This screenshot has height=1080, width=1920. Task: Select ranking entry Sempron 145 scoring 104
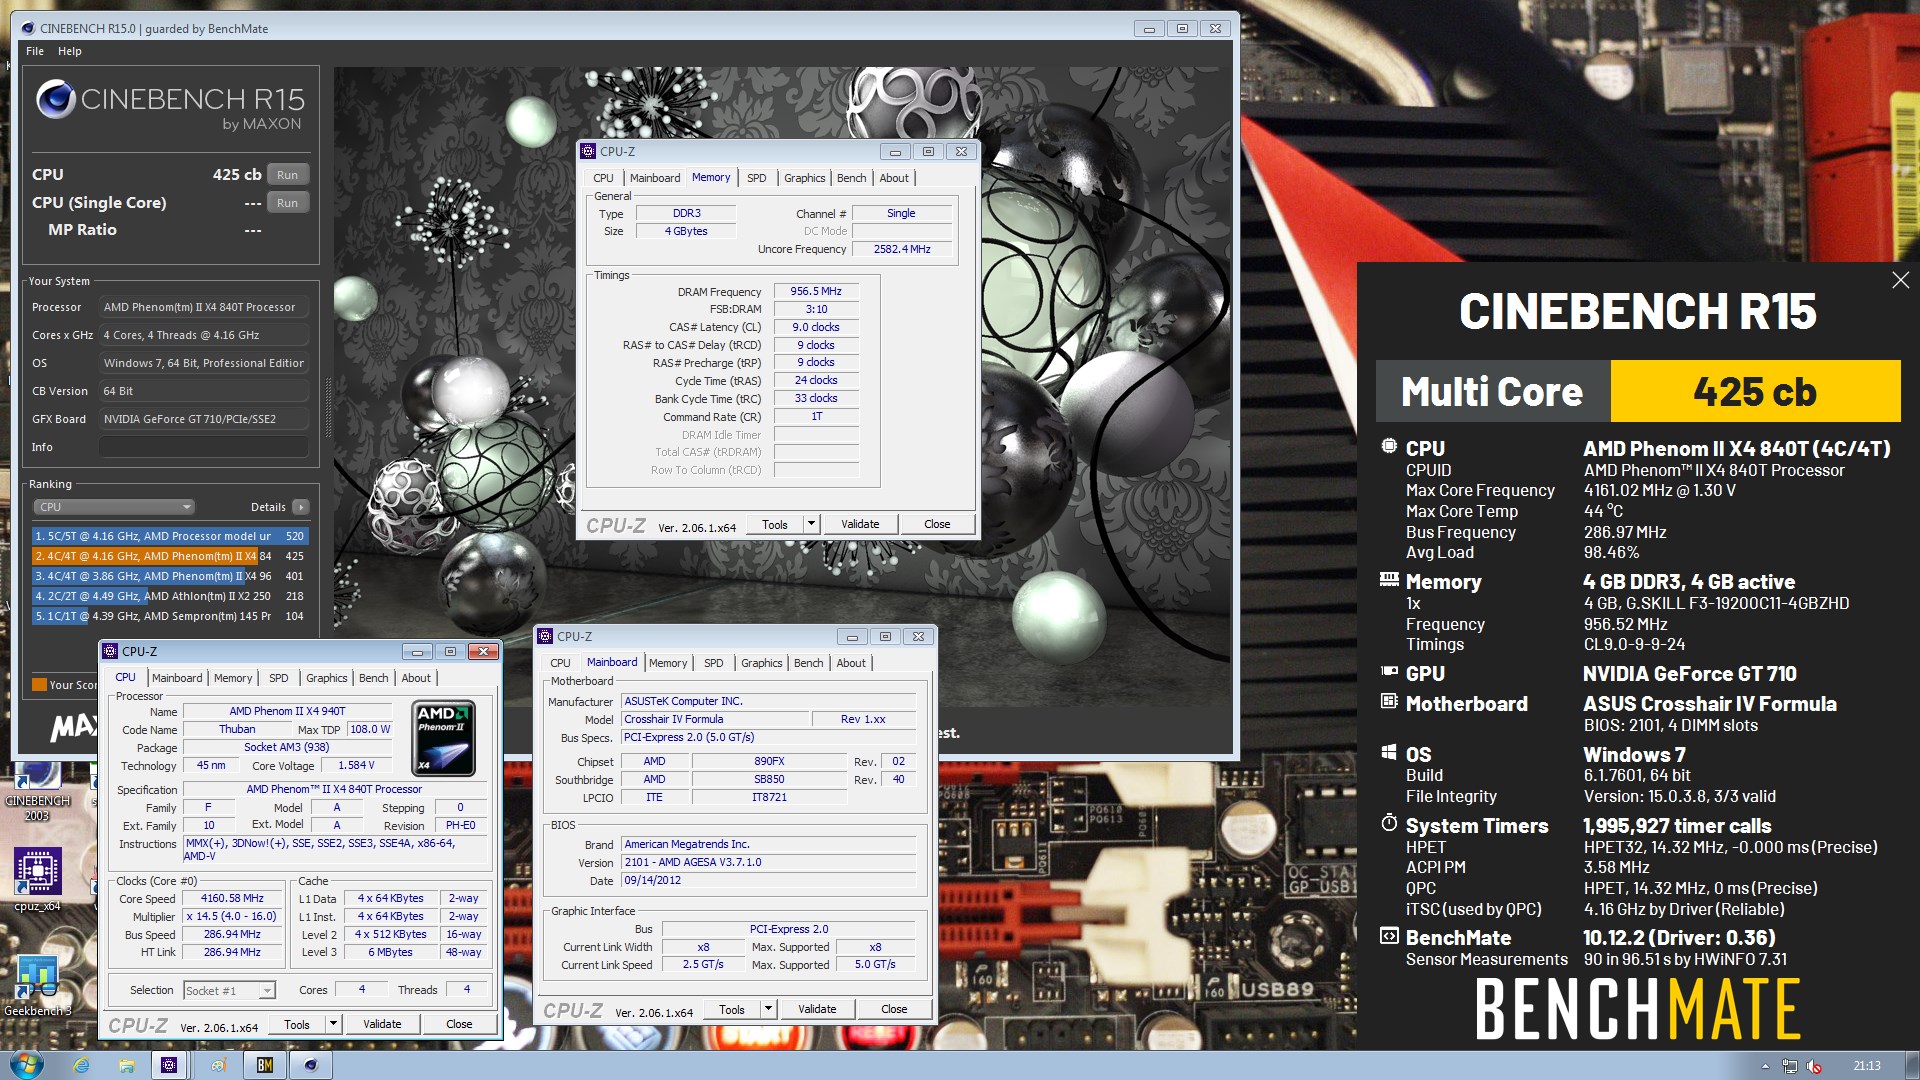point(170,616)
